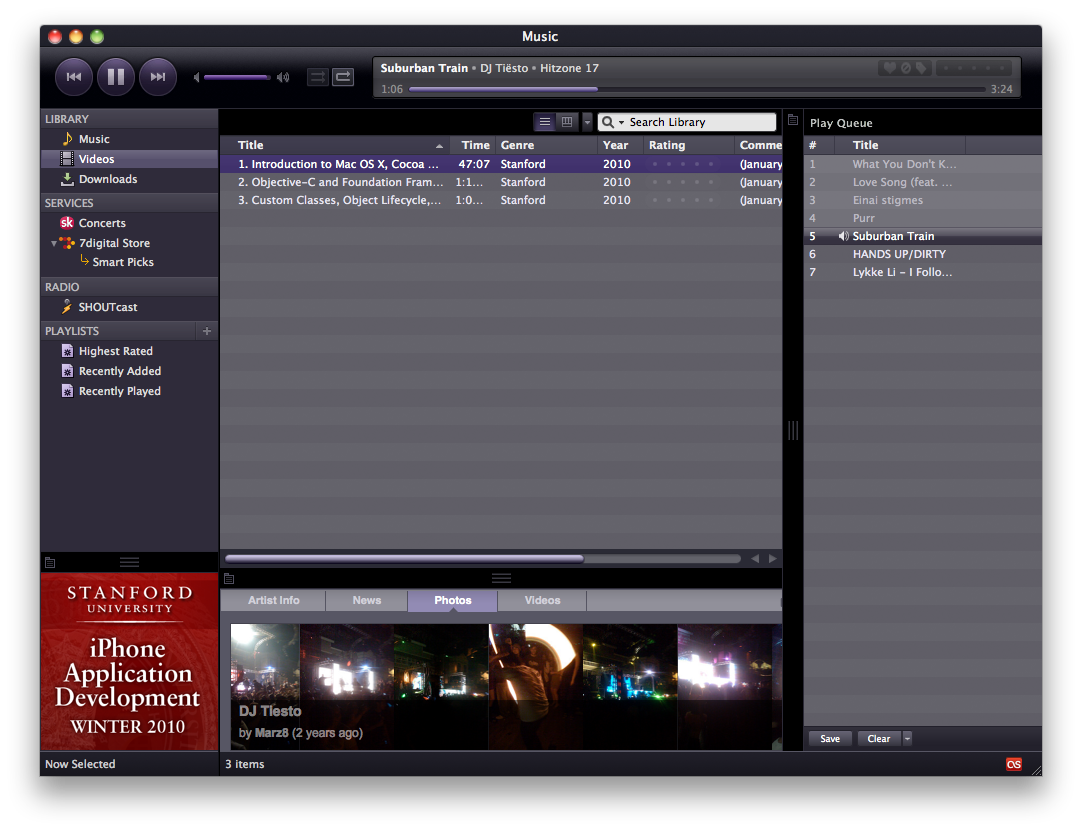Sort the library by Title column
1082x831 pixels.
(x=335, y=145)
